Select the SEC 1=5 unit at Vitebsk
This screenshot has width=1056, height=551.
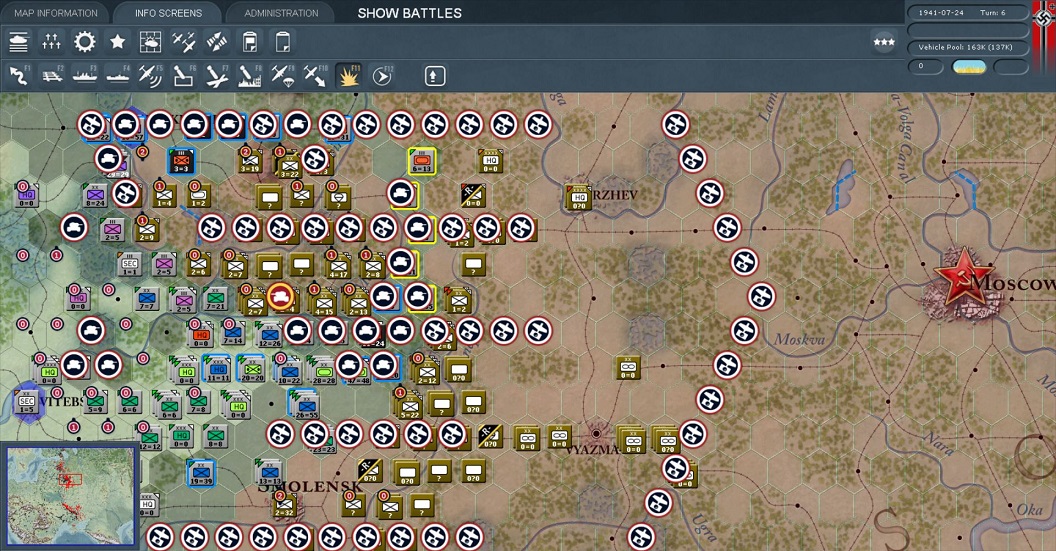[x=27, y=401]
